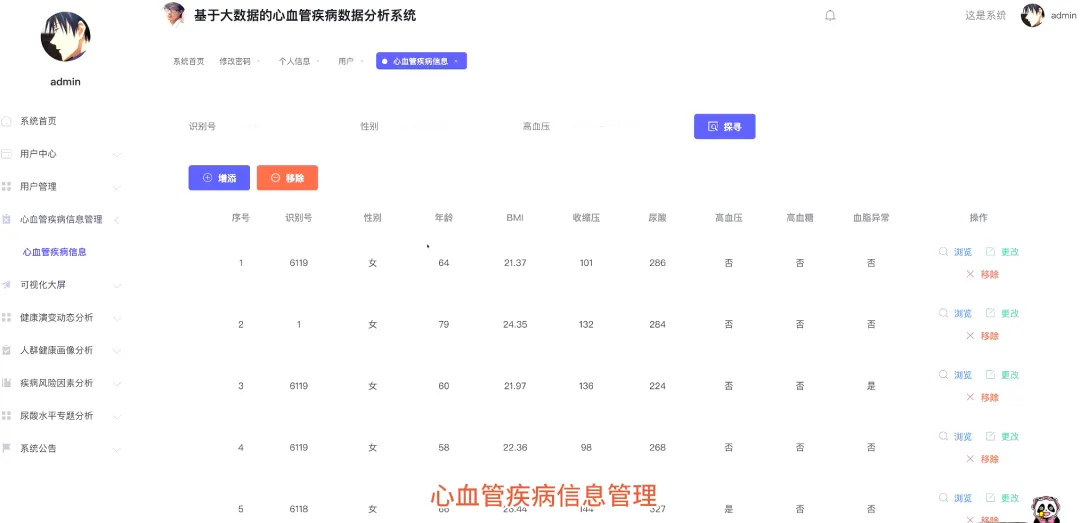
Task: Expand the 人群健康画像分析 menu chevron
Action: tap(116, 351)
